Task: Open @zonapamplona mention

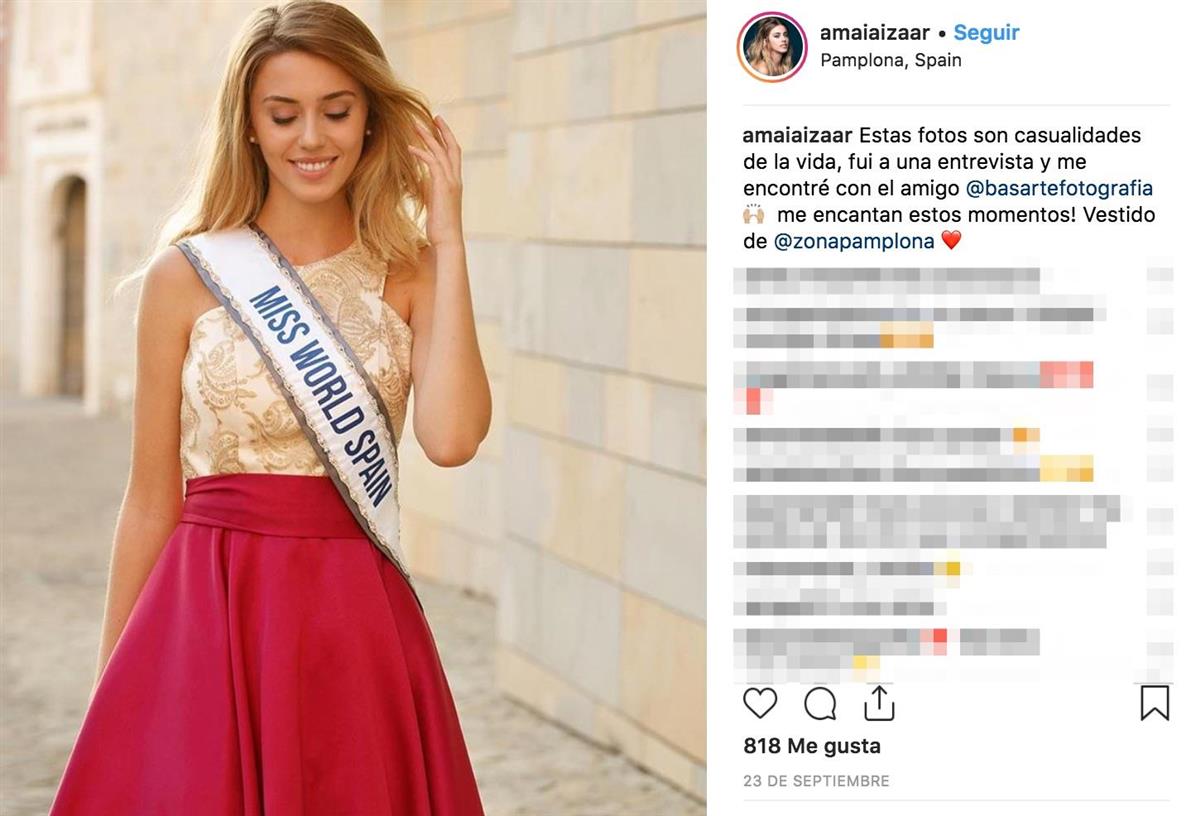Action: (854, 241)
